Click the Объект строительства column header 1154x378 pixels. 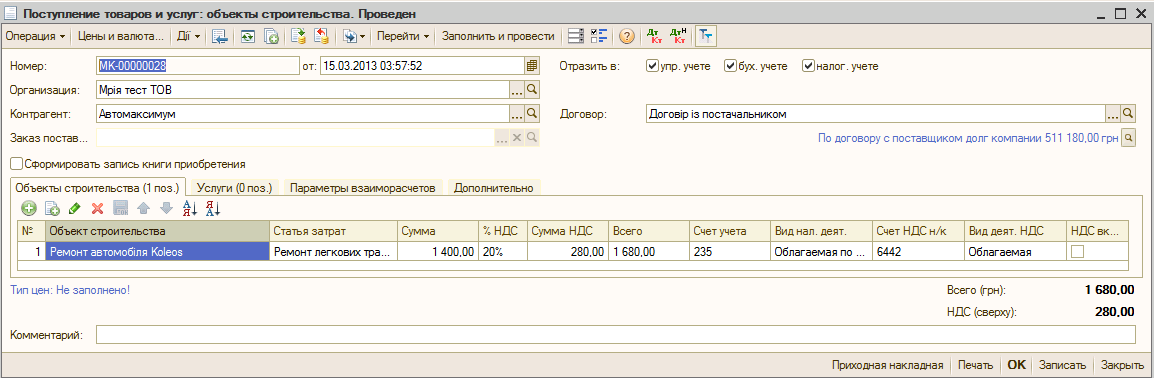[157, 231]
